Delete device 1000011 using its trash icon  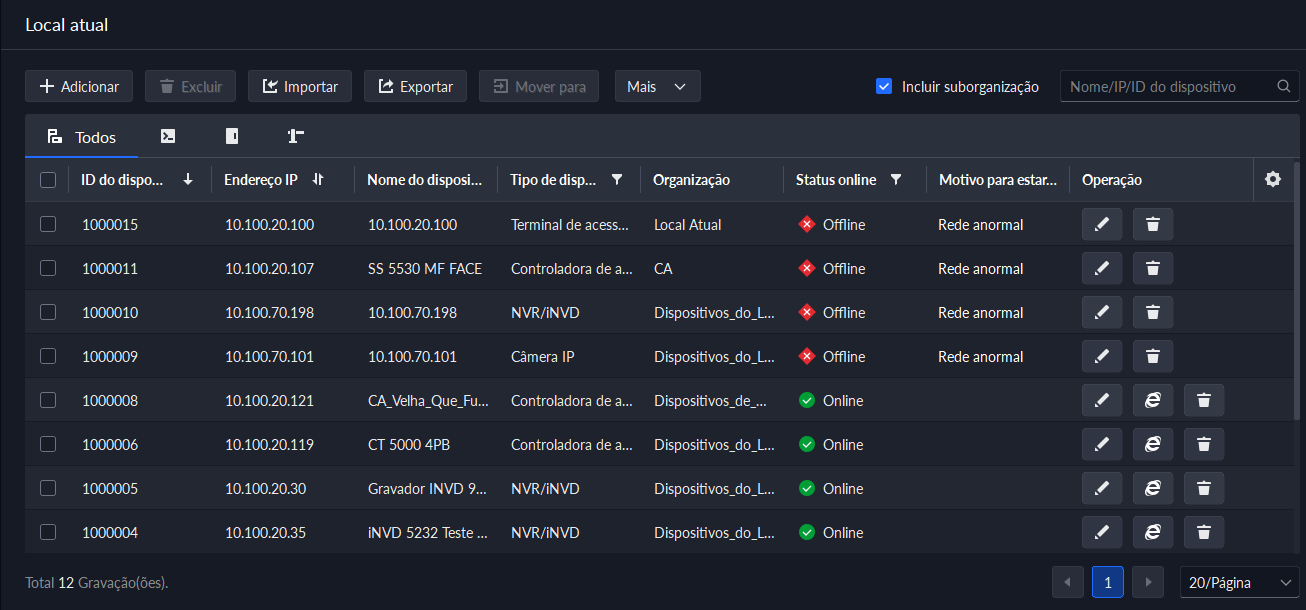click(1152, 268)
